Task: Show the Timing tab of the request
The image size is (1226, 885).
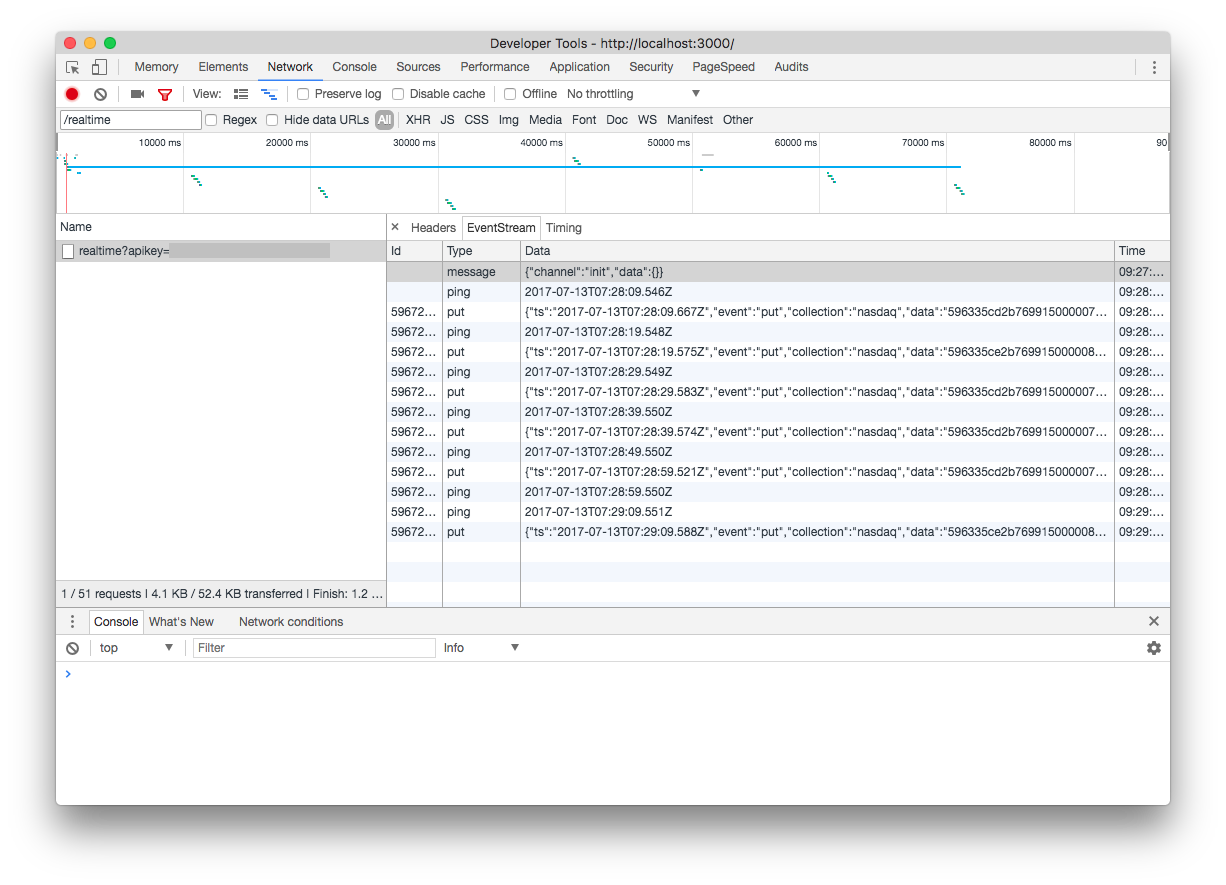Action: (564, 228)
